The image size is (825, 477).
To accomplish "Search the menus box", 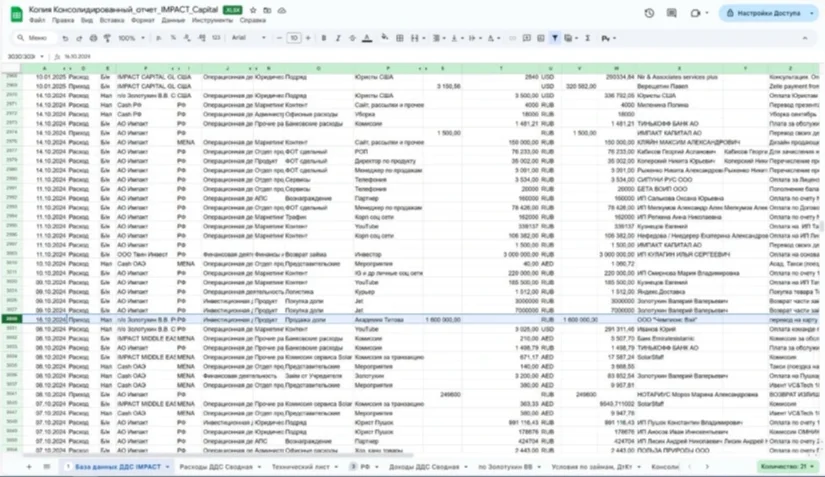I will 33,38.
